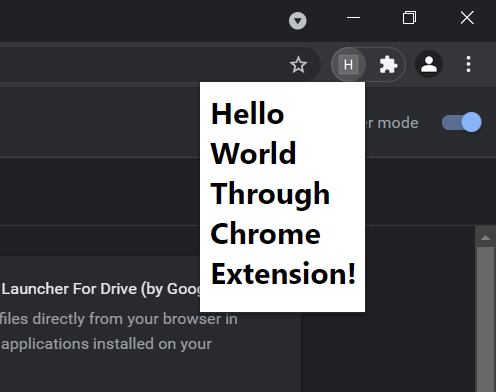
Task: Open the Extensions puzzle piece menu
Action: click(x=388, y=64)
